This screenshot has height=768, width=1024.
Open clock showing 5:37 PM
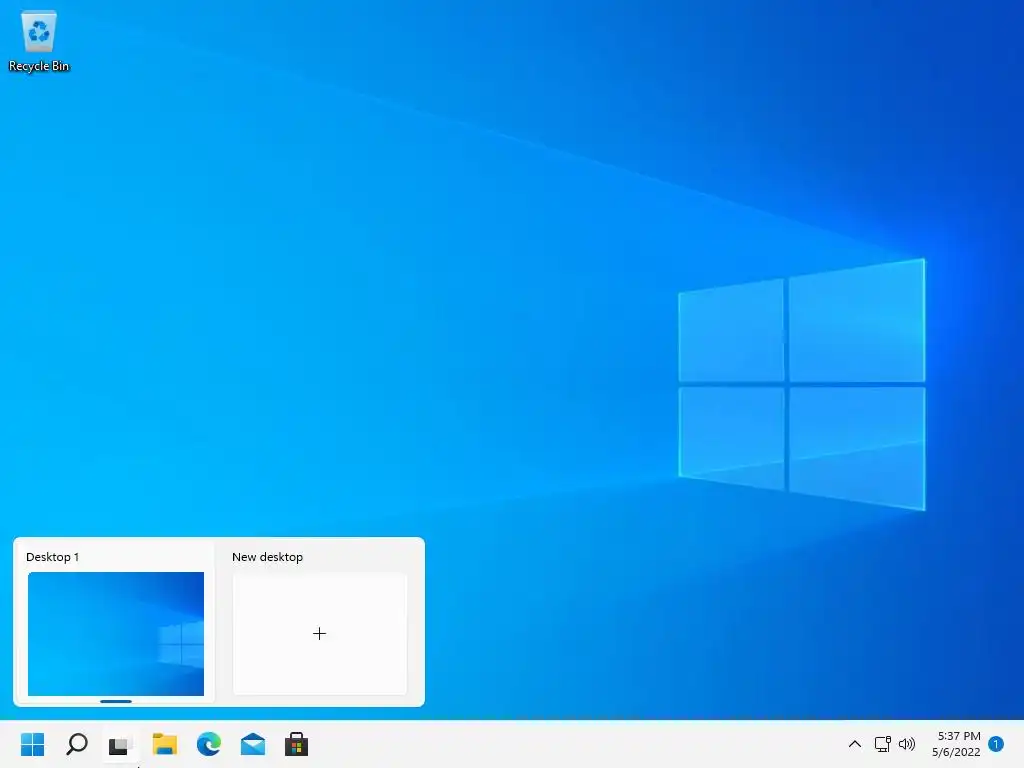click(957, 744)
